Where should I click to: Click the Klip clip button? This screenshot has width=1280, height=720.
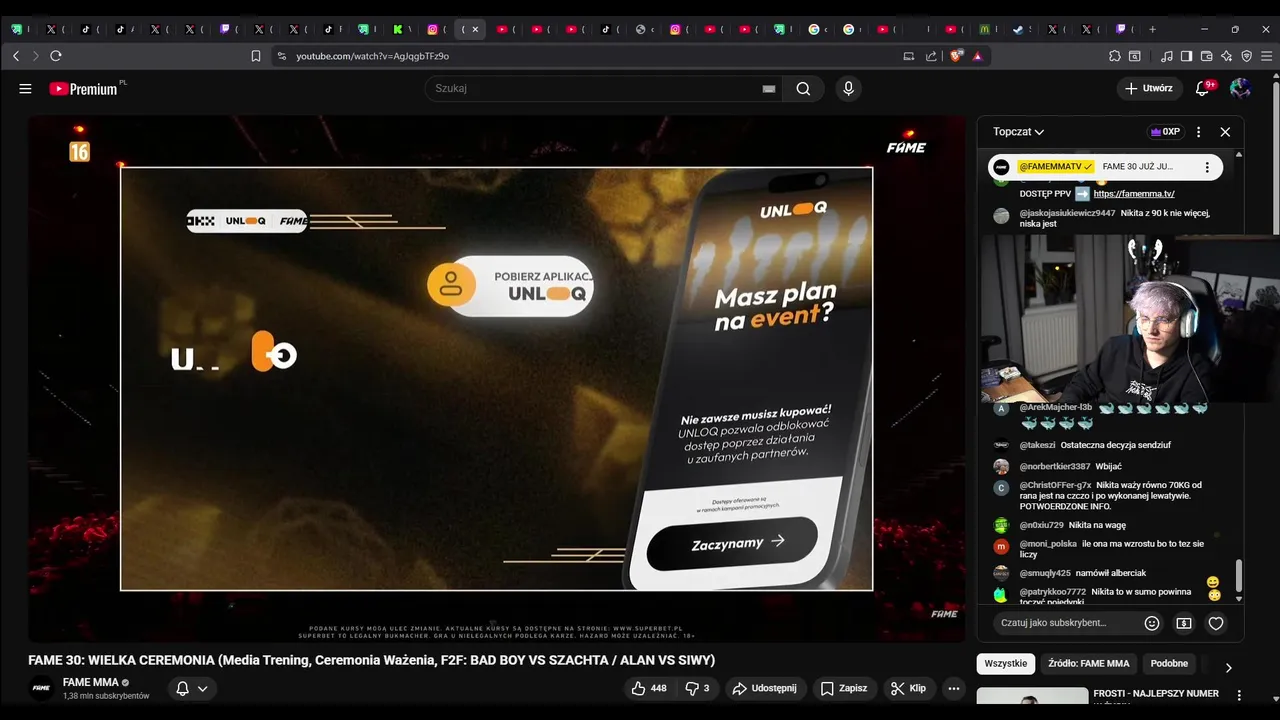click(908, 688)
